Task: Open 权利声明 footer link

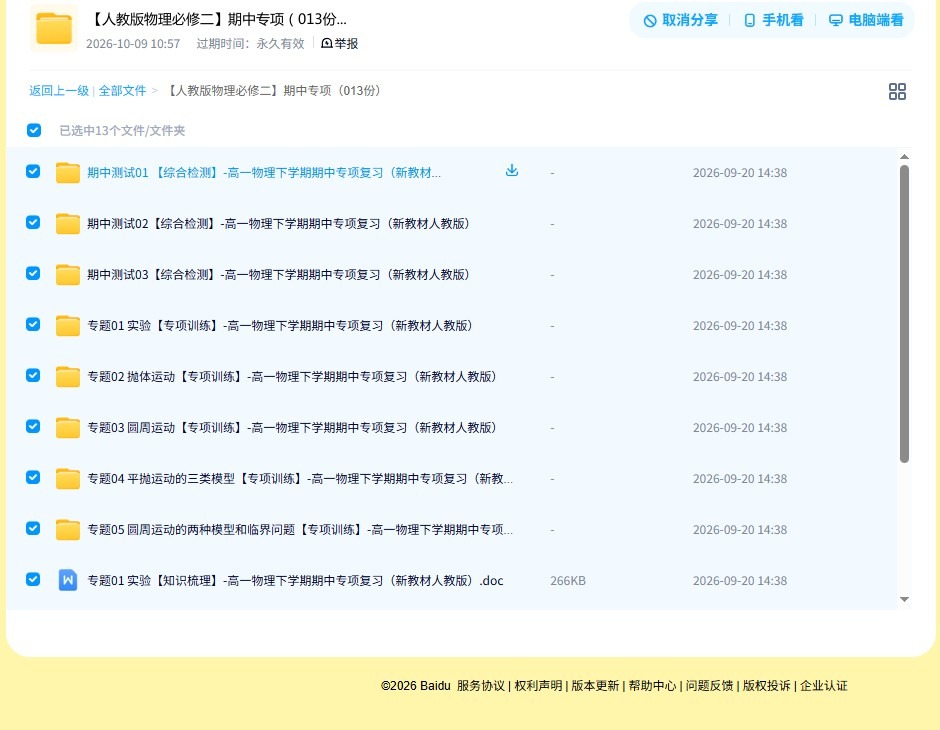Action: [538, 686]
